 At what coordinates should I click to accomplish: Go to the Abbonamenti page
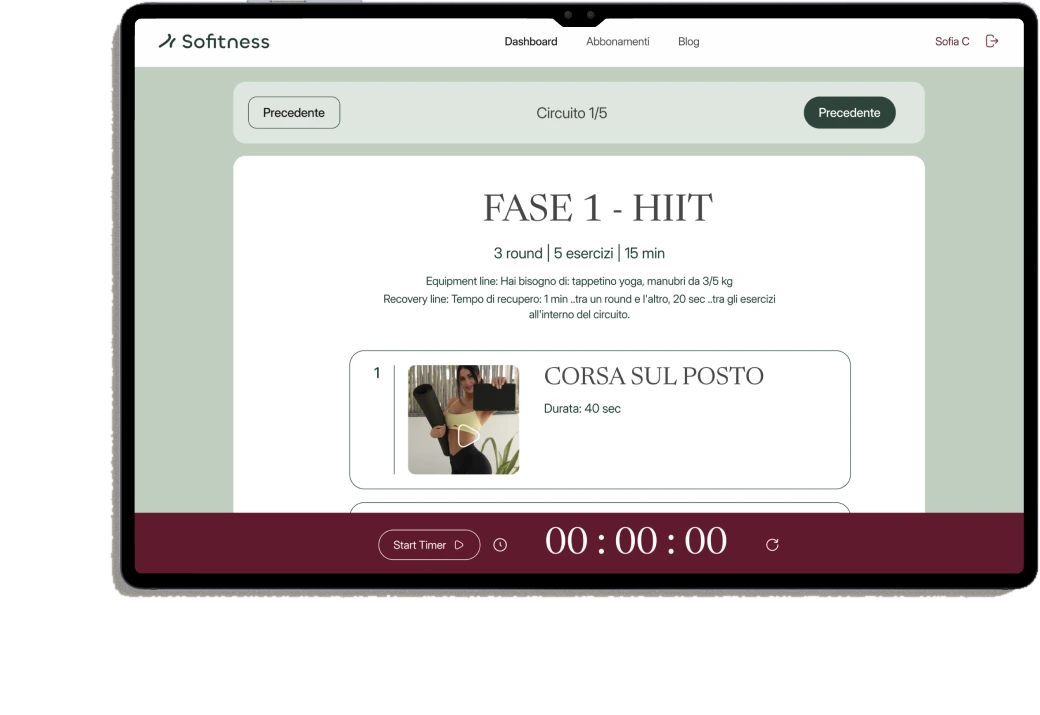tap(618, 41)
